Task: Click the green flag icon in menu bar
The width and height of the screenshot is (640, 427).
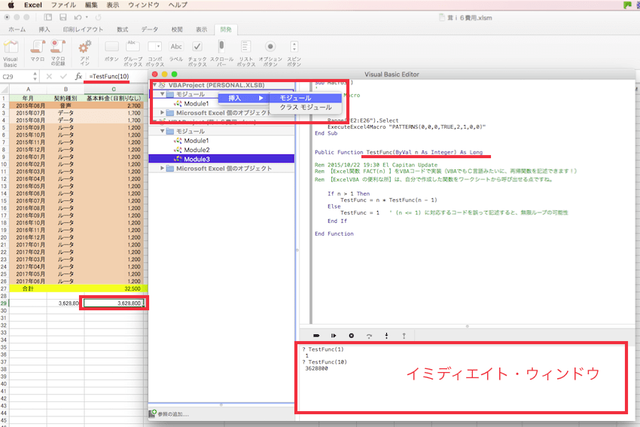Action: pos(627,5)
